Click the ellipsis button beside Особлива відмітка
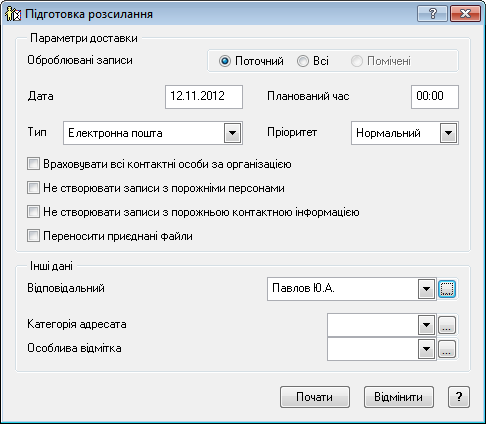Screen dimensions: 486x424 [x=447, y=349]
